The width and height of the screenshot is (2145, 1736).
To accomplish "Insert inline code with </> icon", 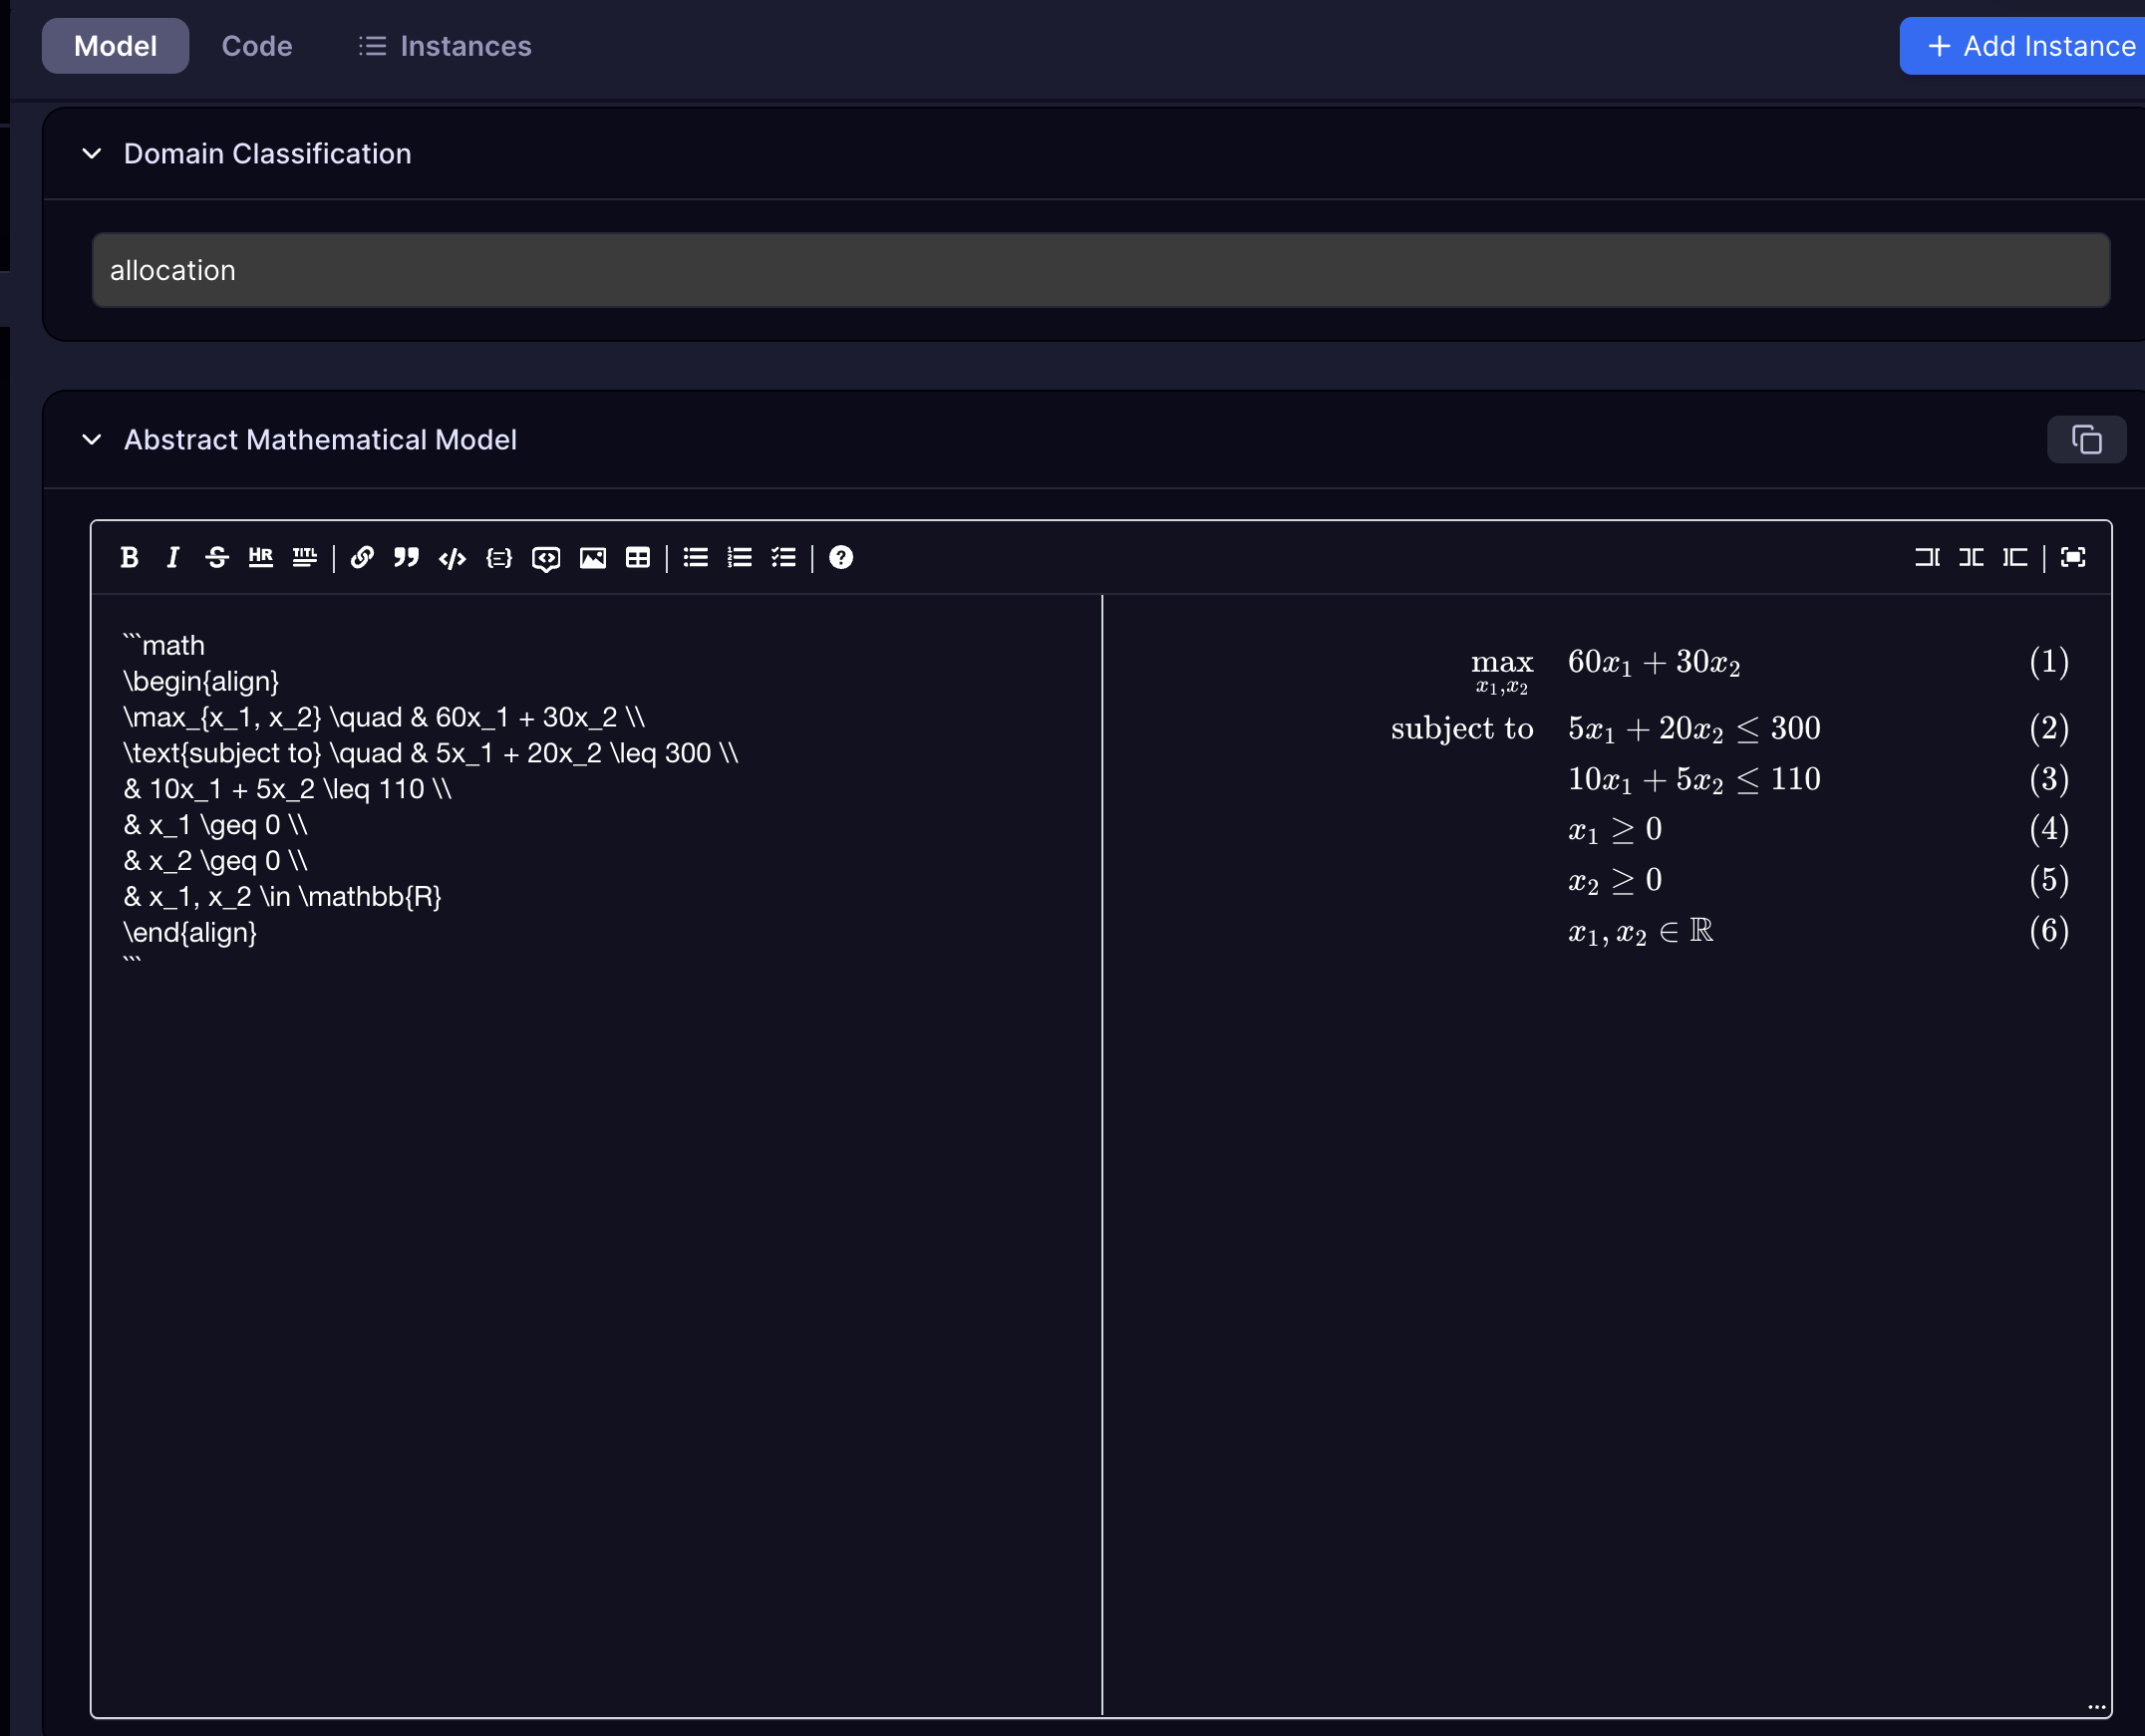I will pyautogui.click(x=452, y=557).
